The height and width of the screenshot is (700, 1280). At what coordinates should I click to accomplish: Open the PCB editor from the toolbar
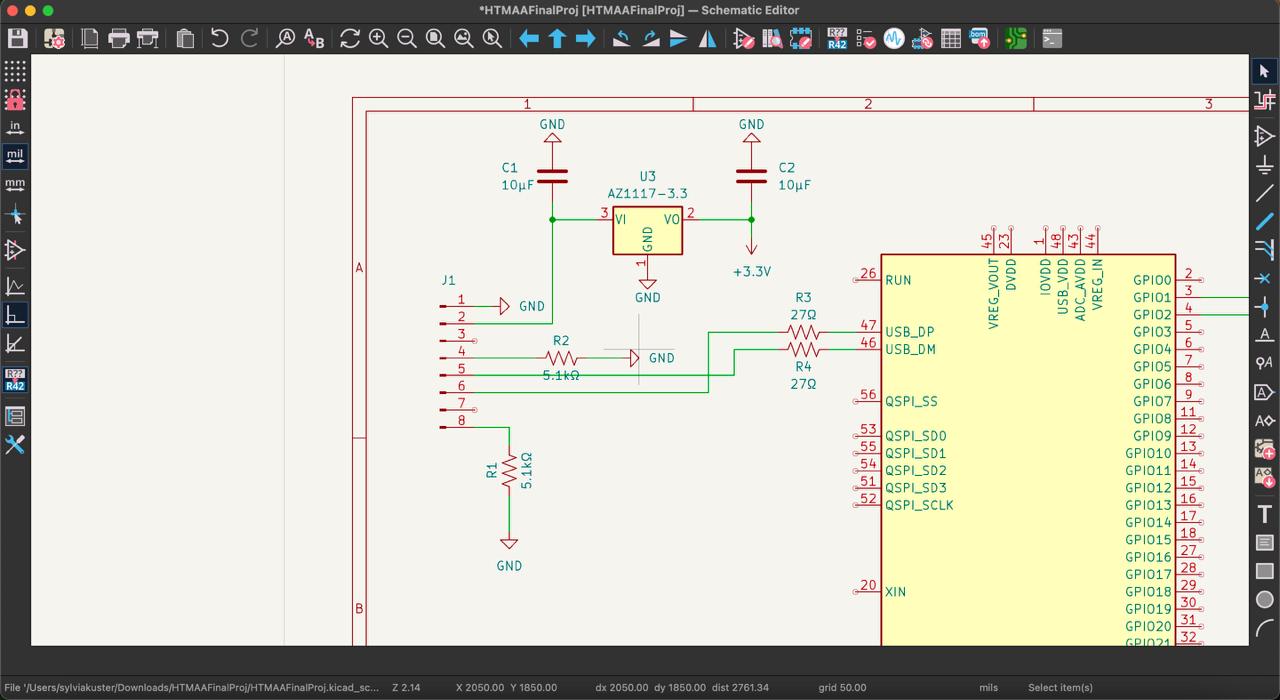(x=1016, y=39)
